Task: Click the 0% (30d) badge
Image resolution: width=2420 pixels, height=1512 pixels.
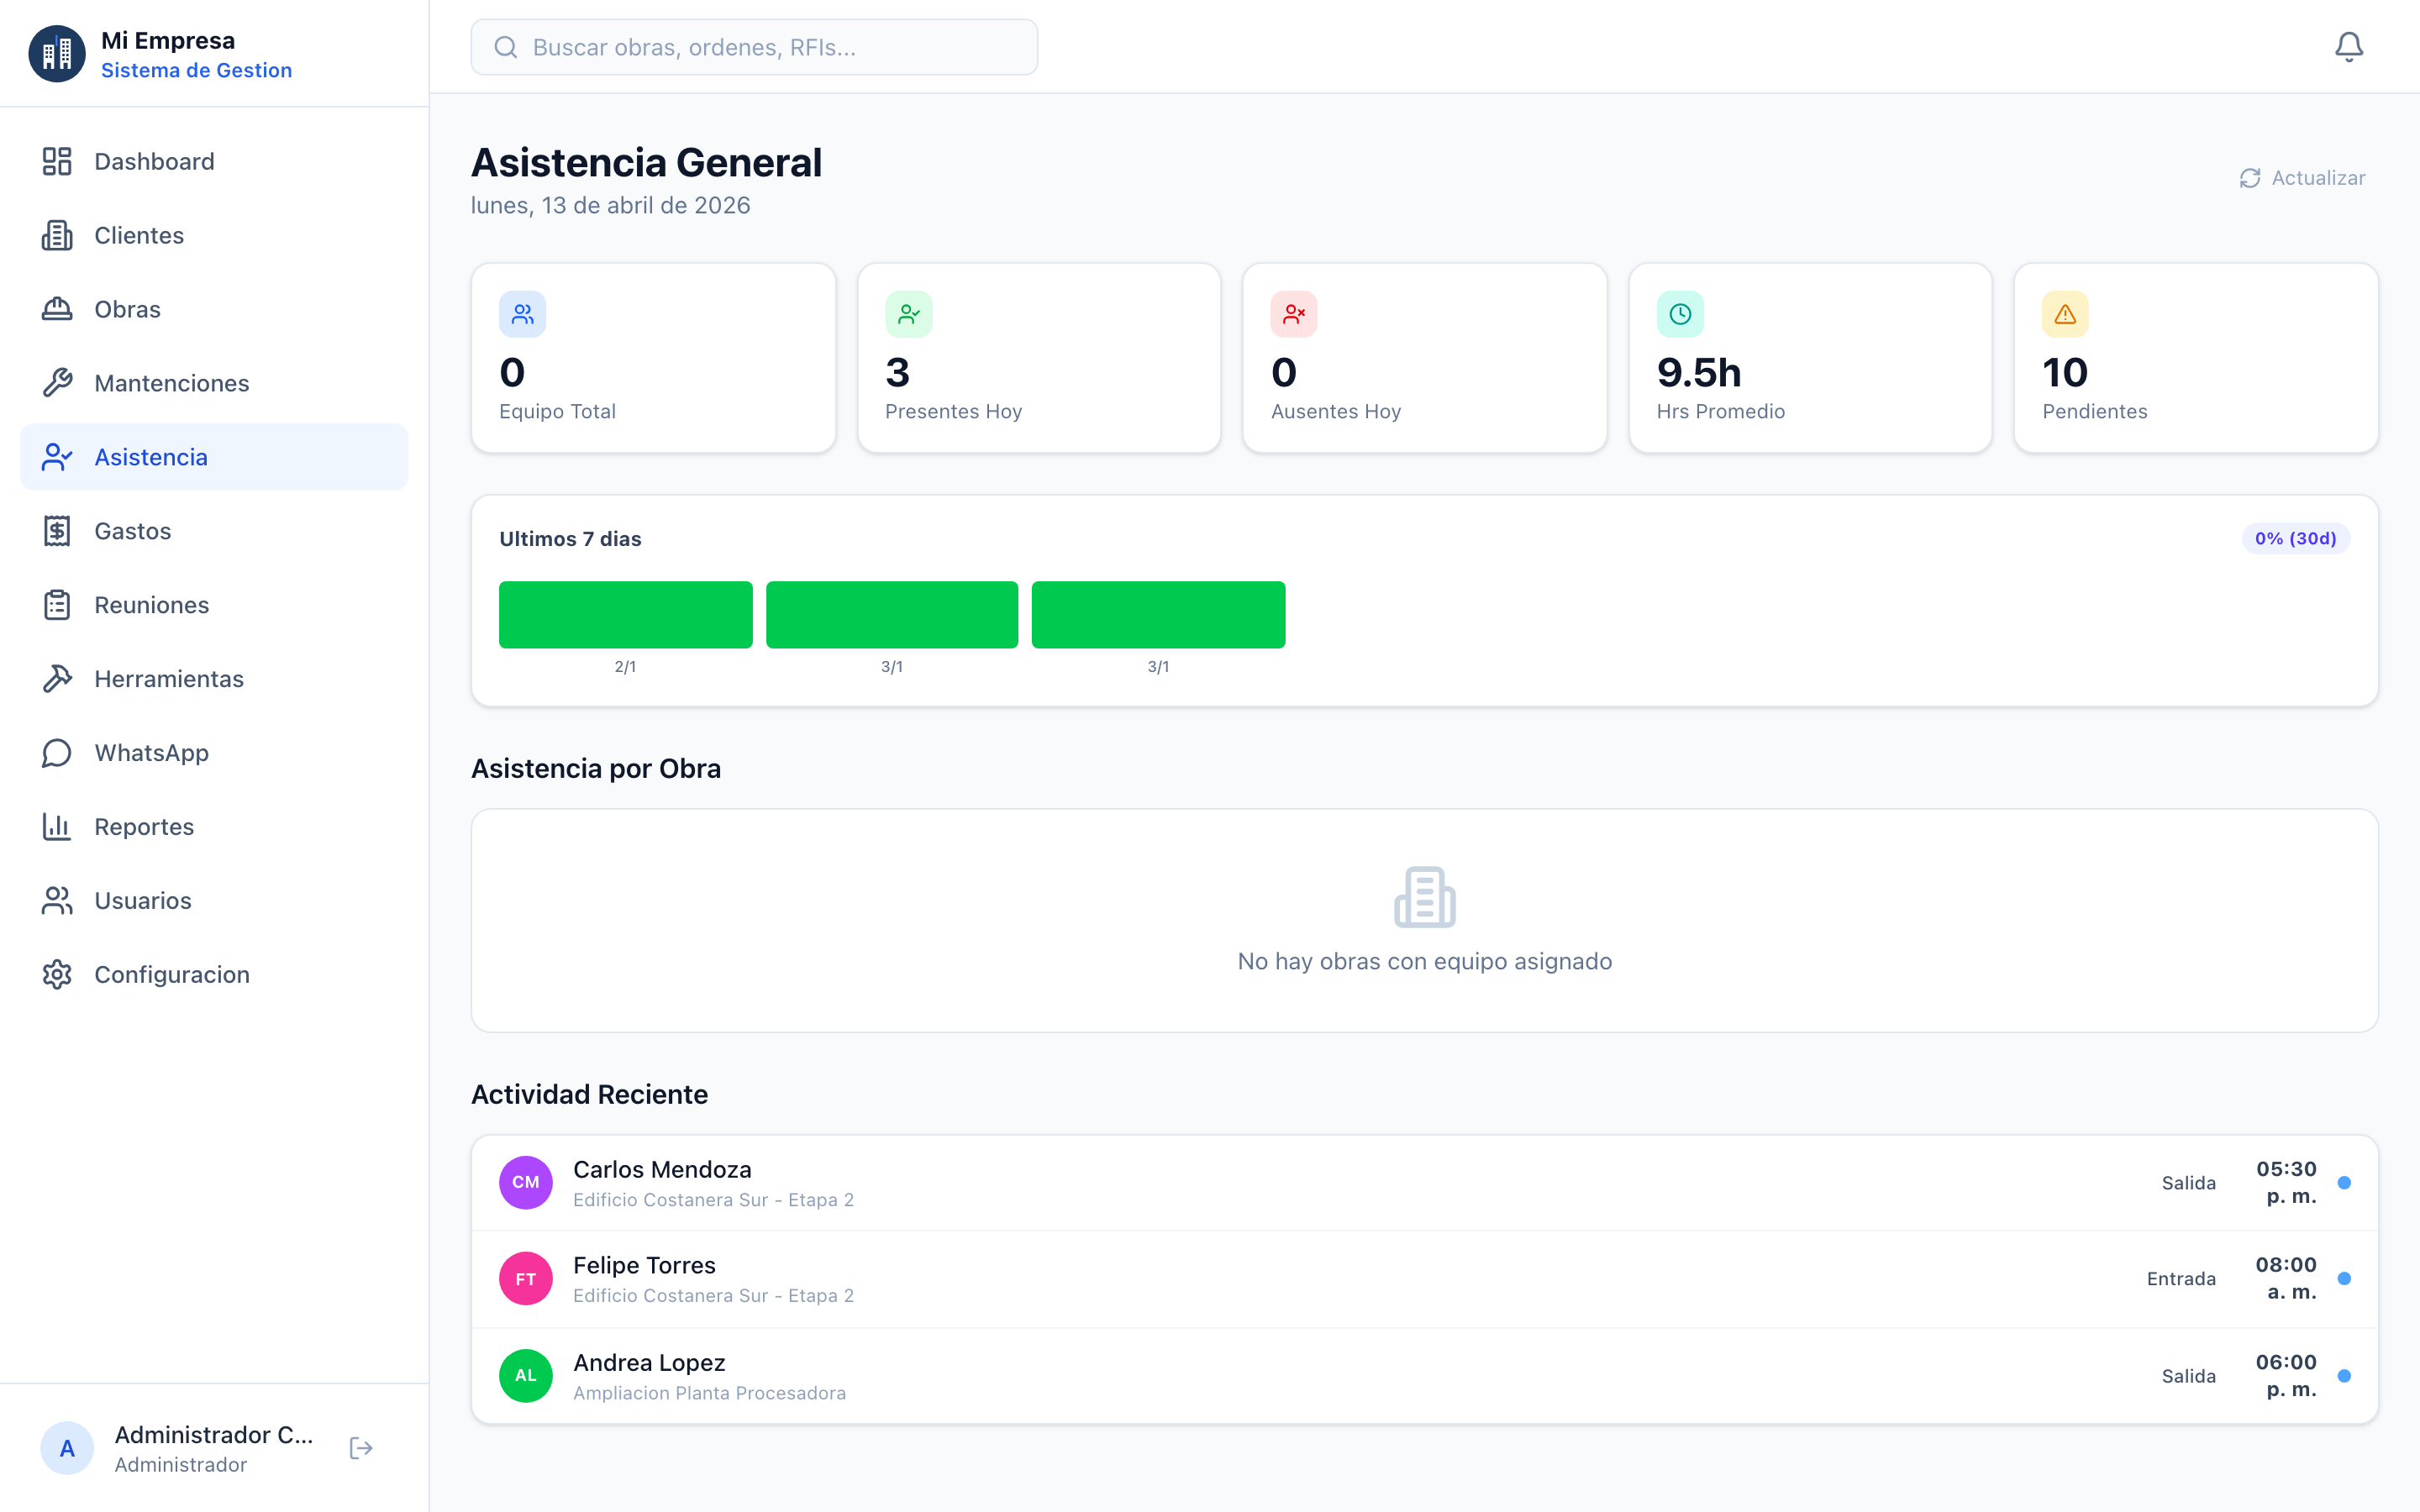Action: click(x=2296, y=538)
